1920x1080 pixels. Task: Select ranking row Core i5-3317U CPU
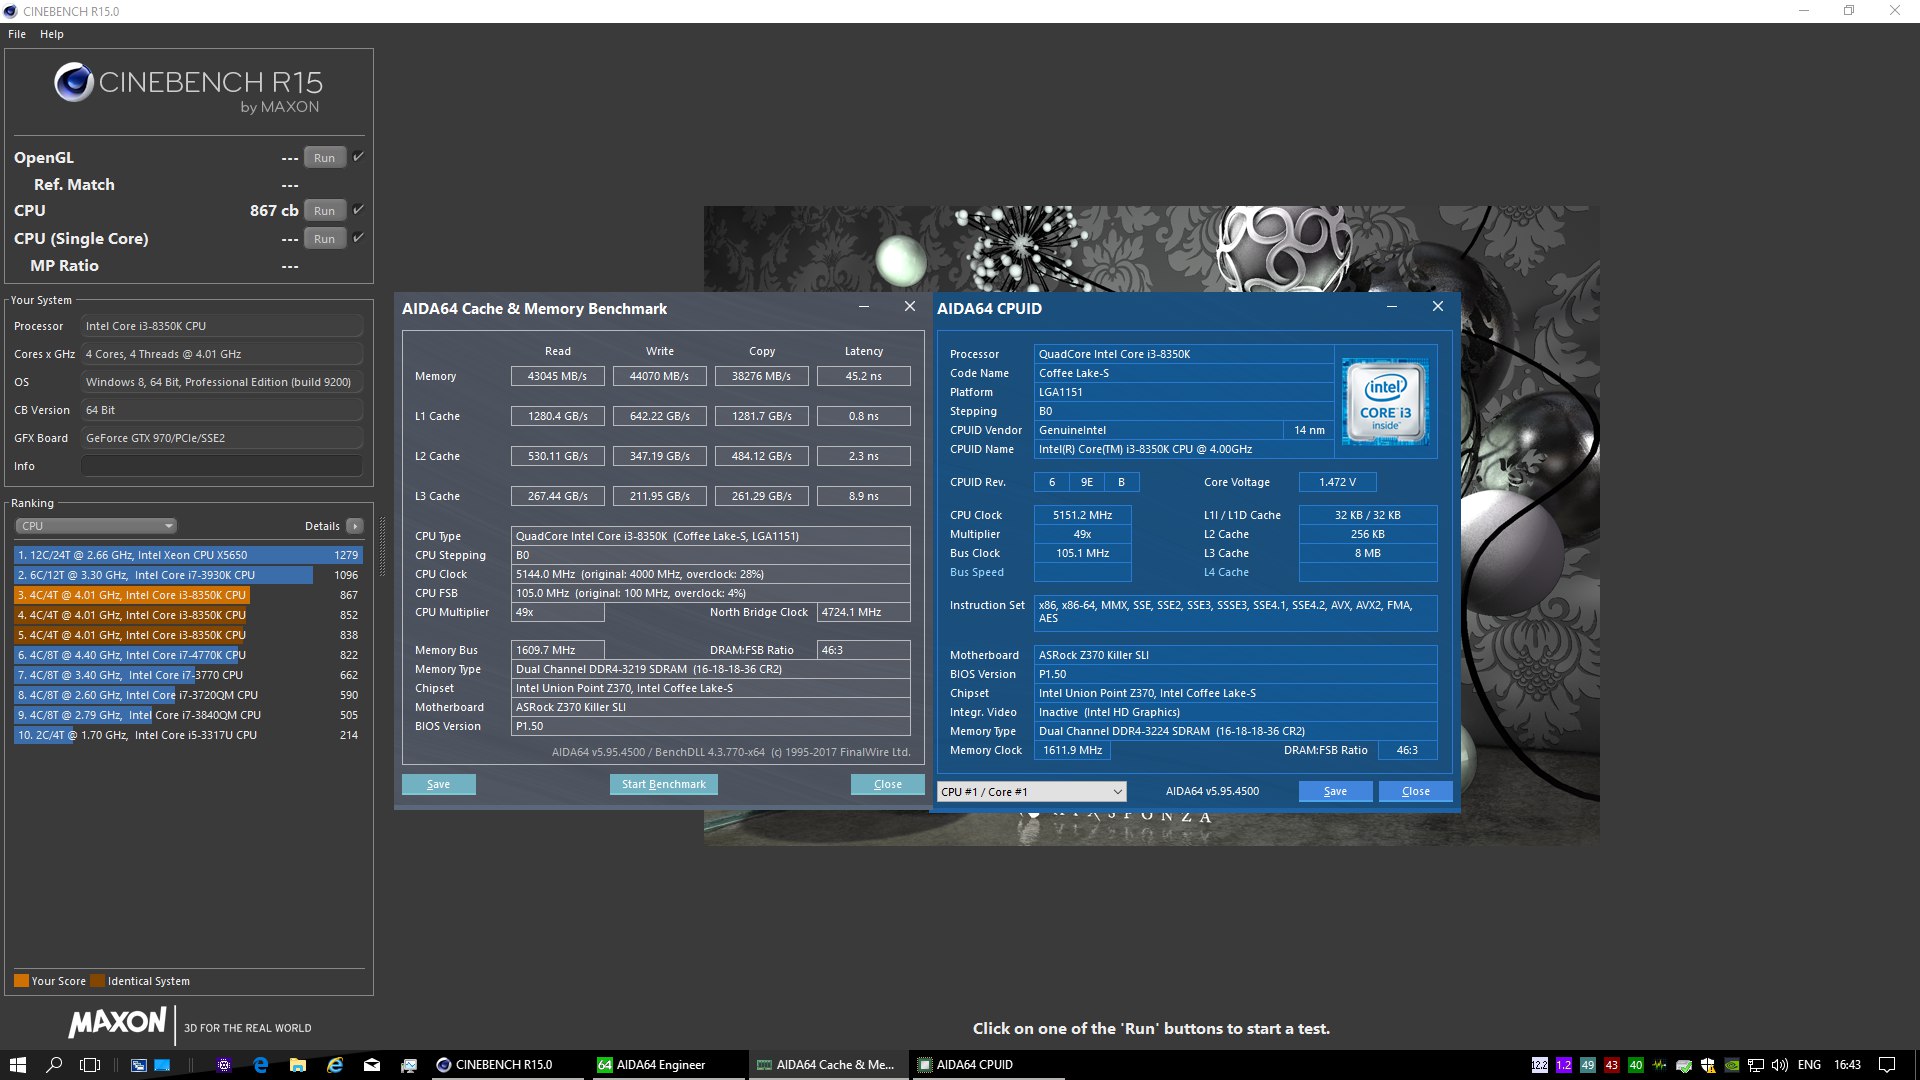click(188, 735)
